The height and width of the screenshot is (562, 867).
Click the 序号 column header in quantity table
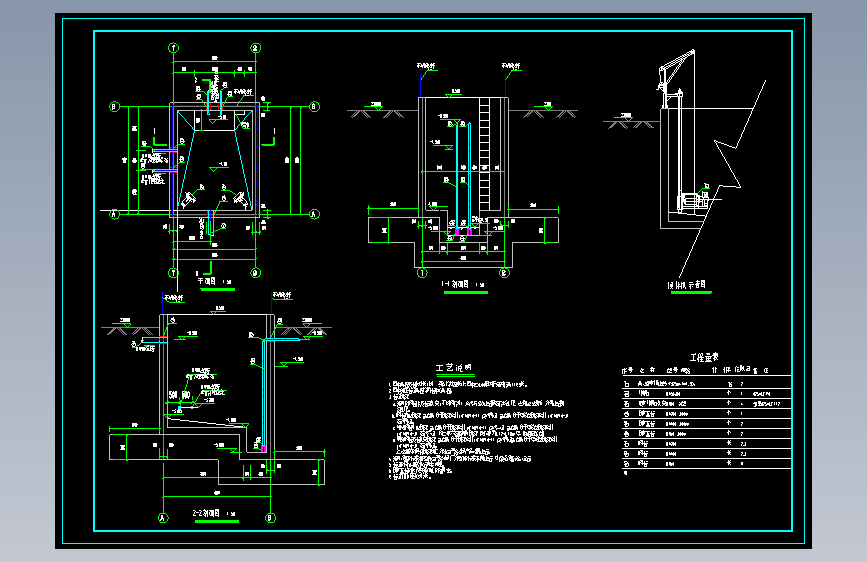[627, 370]
